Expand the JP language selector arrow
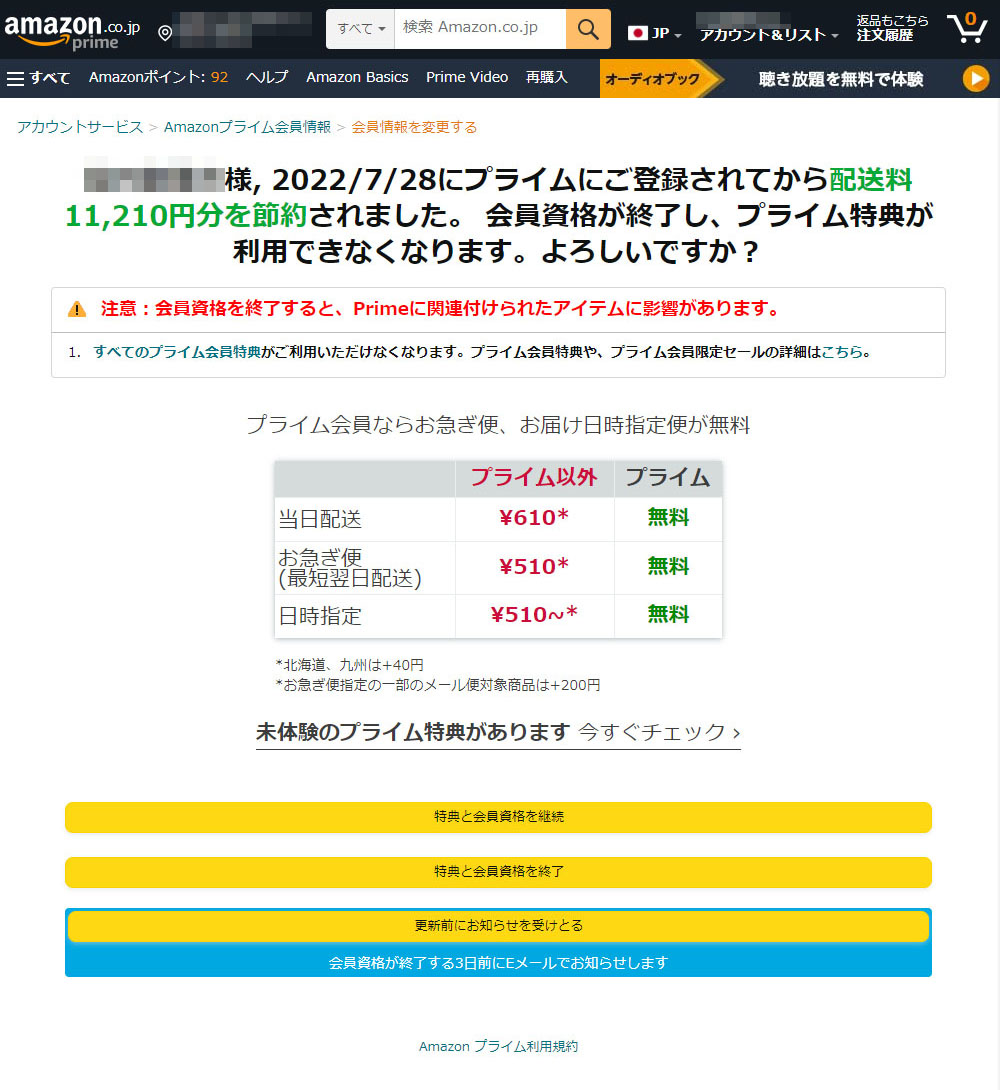1000x1090 pixels. [x=678, y=35]
